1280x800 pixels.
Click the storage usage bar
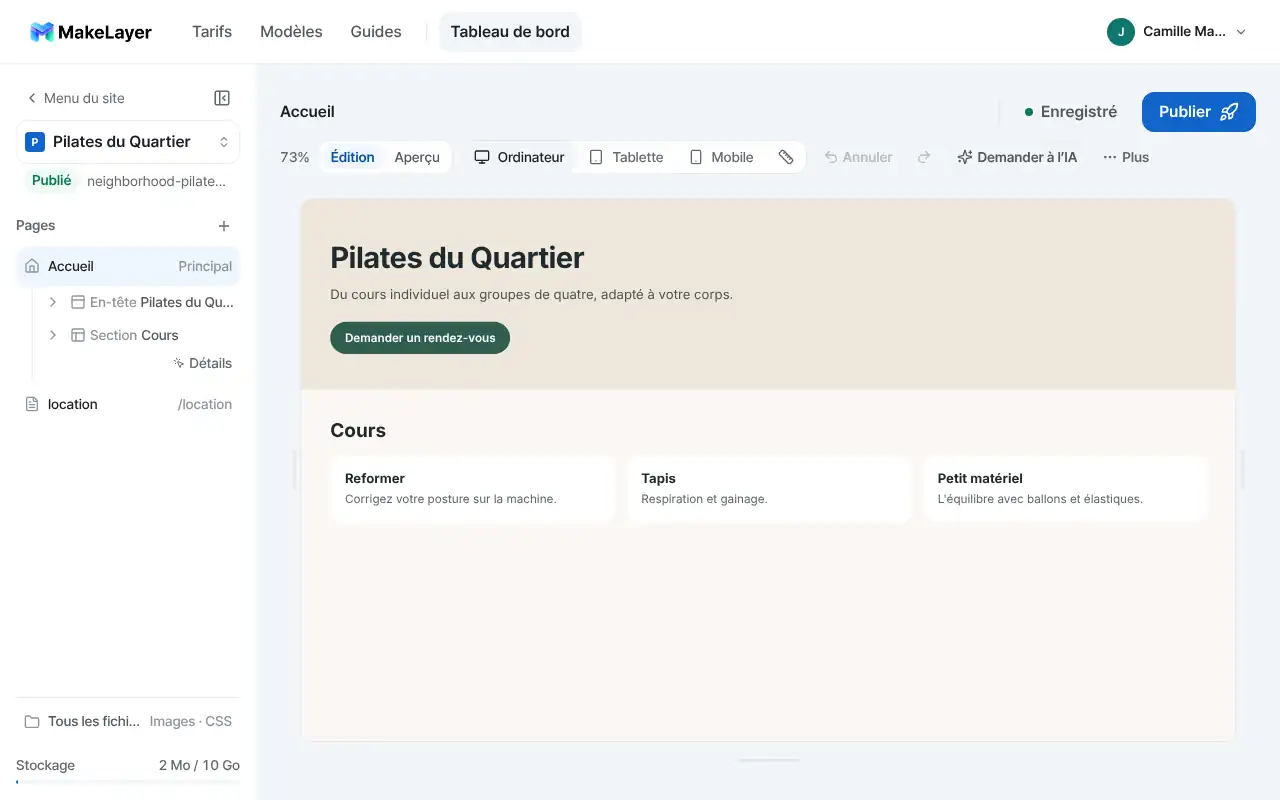[128, 782]
